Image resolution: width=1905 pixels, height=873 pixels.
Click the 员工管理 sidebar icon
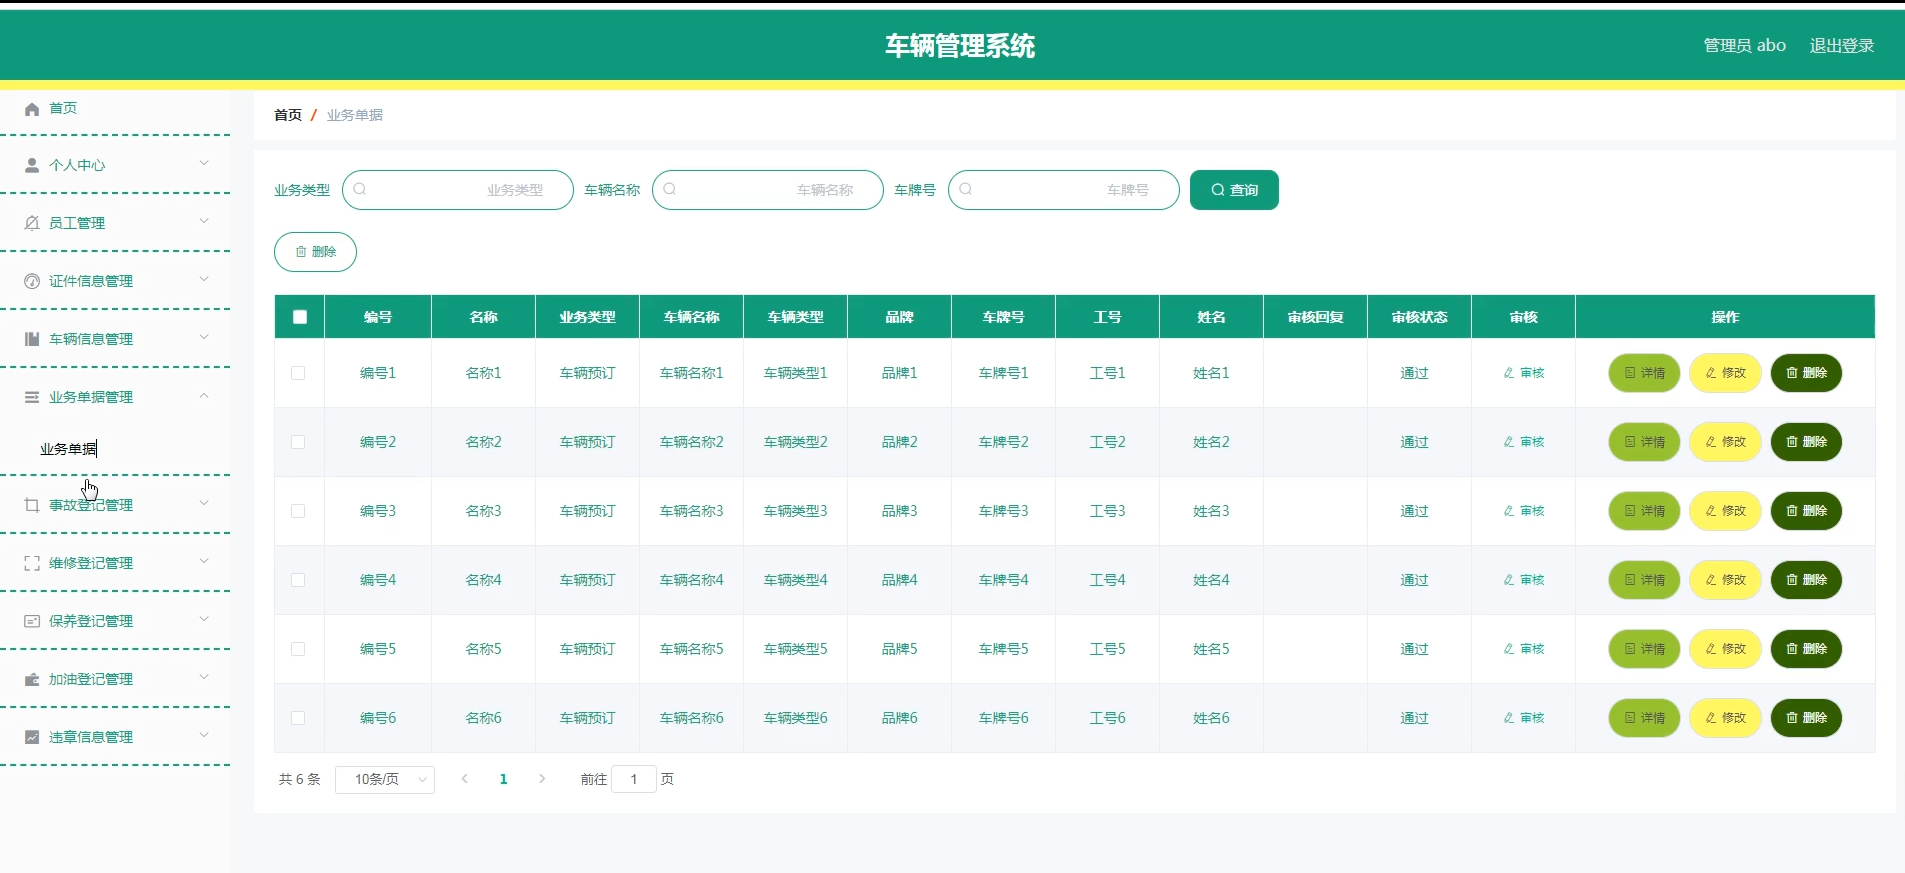(32, 223)
